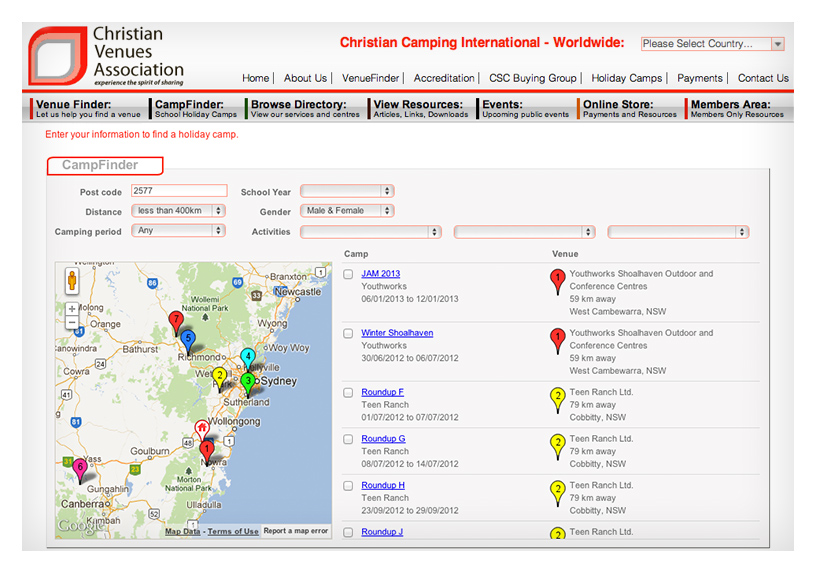
Task: Open the Roundup H camp link
Action: click(x=383, y=485)
